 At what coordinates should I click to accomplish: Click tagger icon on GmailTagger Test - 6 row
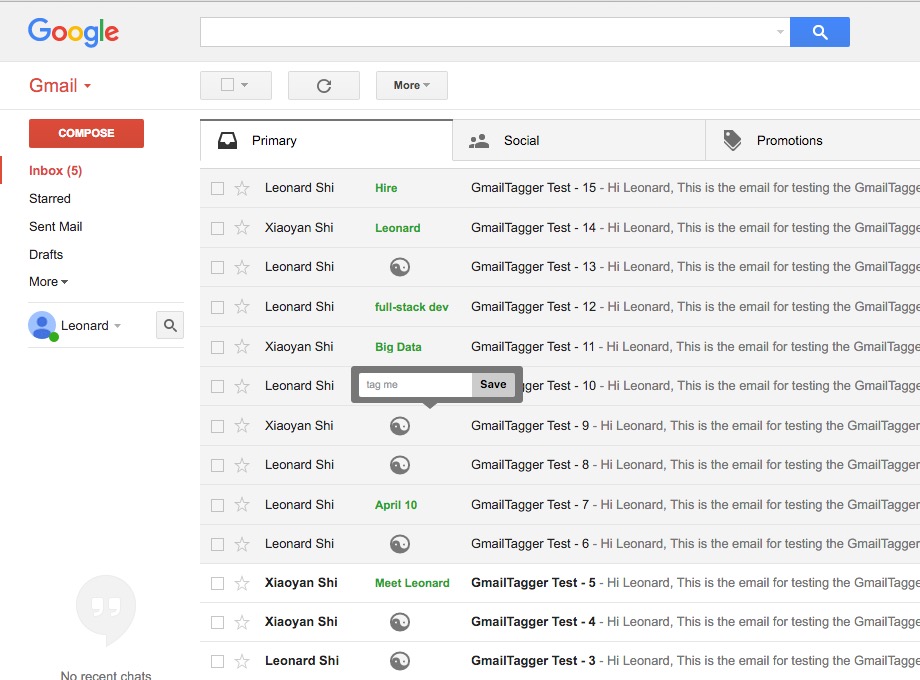400,544
